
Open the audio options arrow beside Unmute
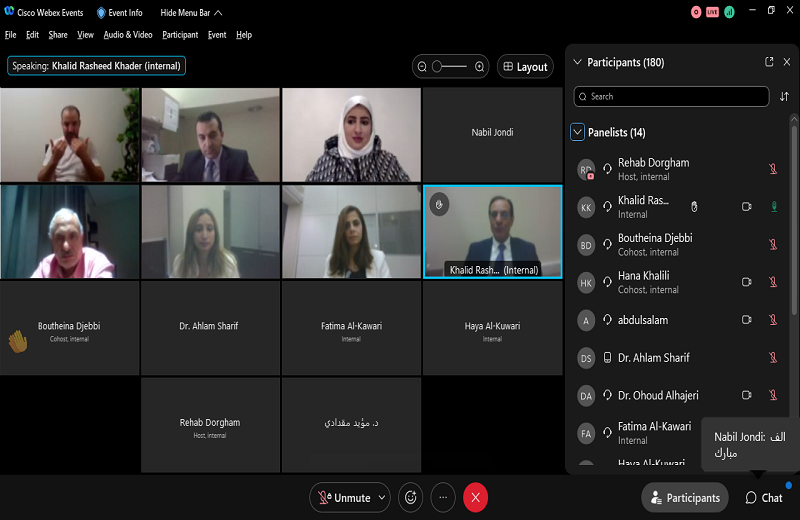tap(381, 497)
